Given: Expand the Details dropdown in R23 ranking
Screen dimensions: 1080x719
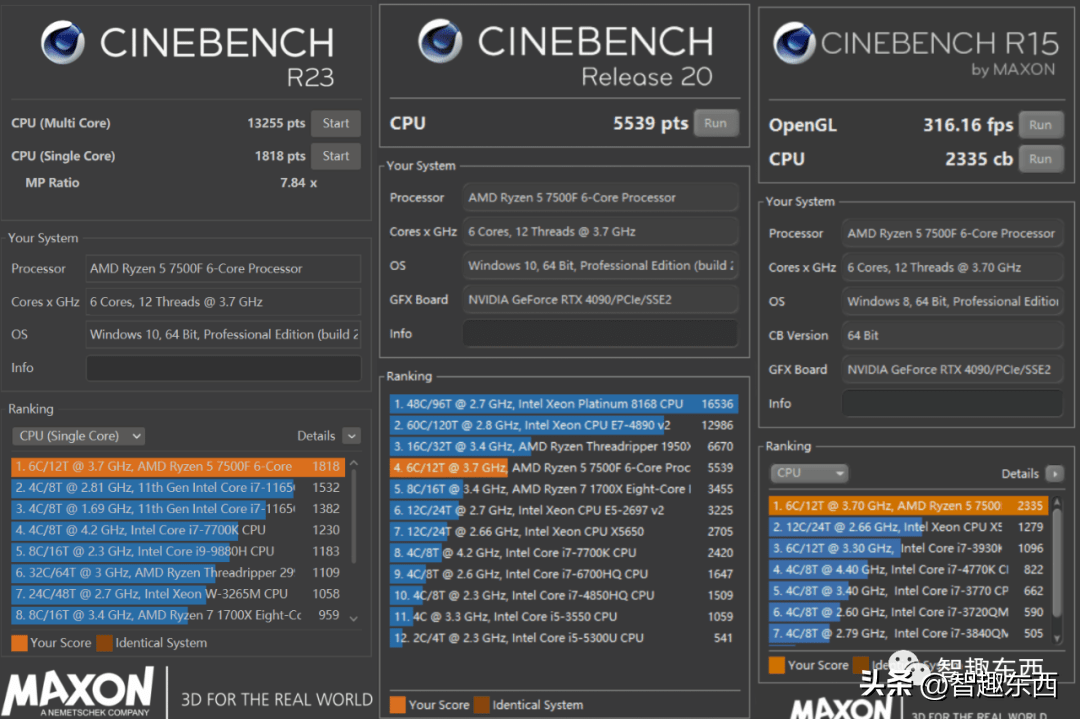Looking at the screenshot, I should point(351,436).
